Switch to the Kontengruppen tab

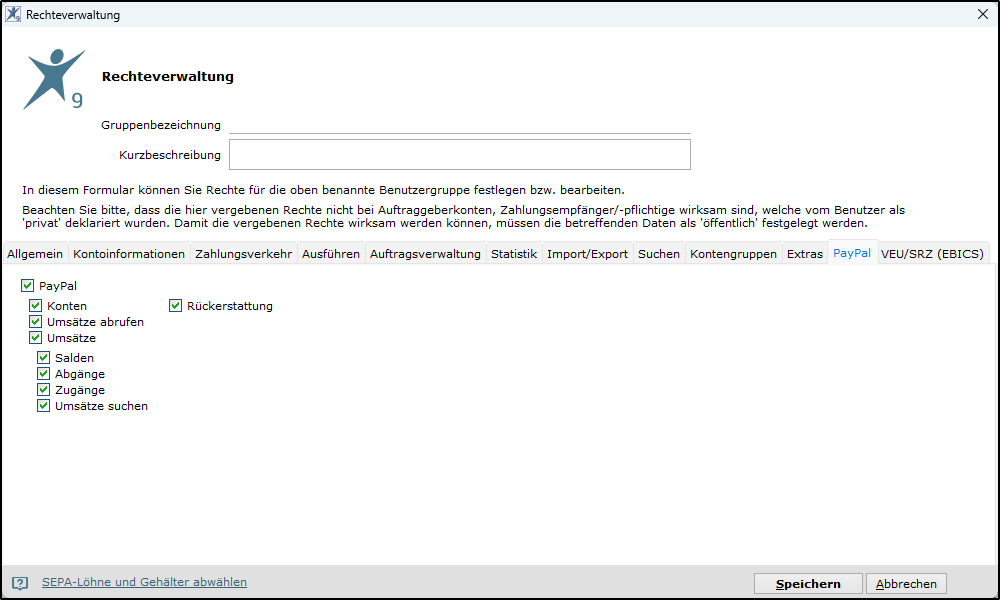[x=733, y=254]
